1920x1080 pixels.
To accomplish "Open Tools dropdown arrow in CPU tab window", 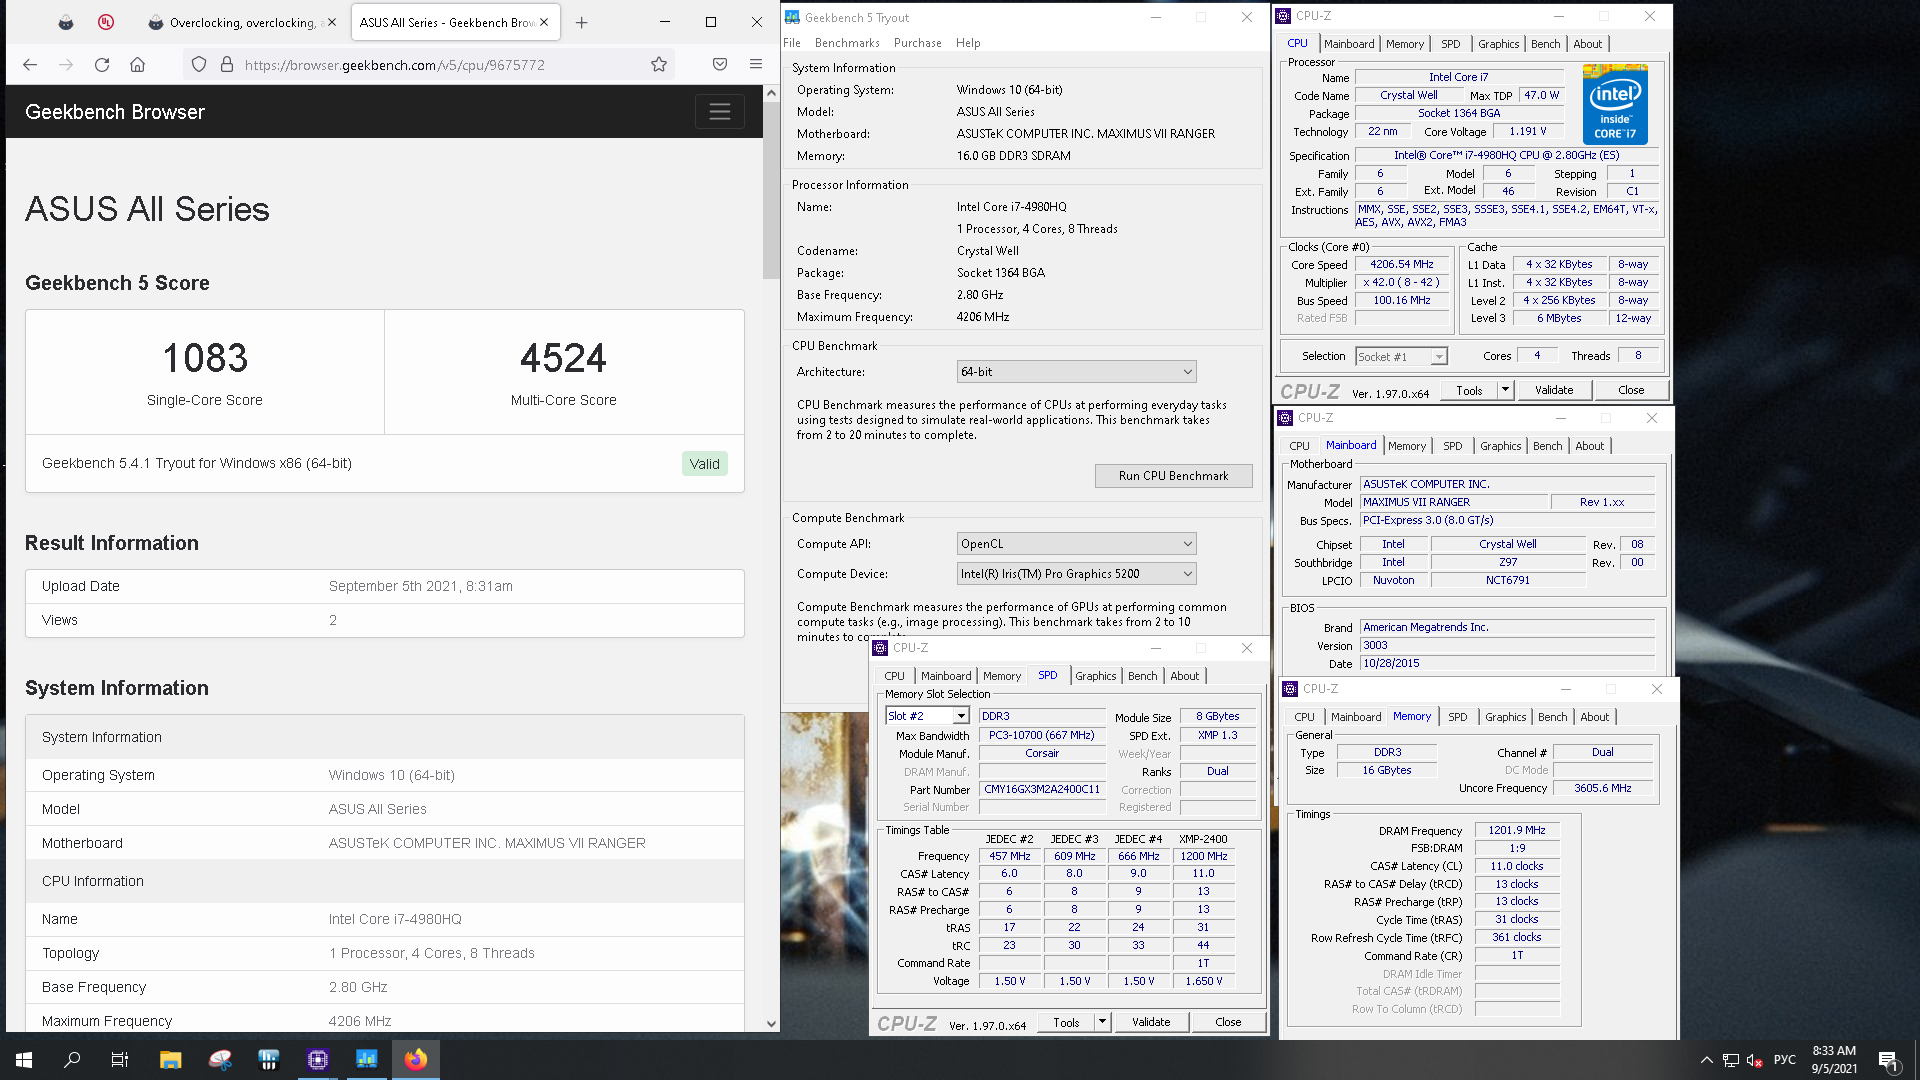I will pos(1505,390).
